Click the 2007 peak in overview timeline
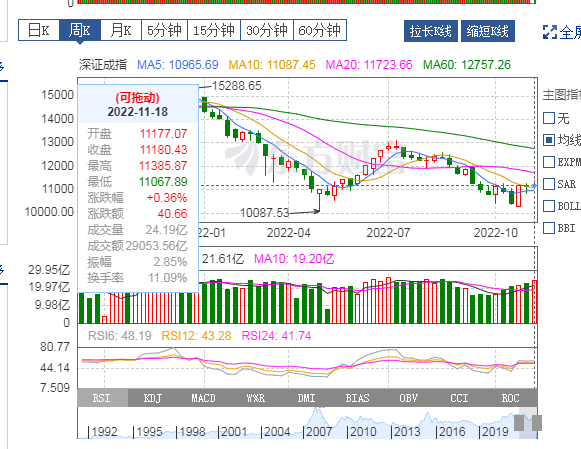This screenshot has height=449, width=581. pyautogui.click(x=318, y=410)
